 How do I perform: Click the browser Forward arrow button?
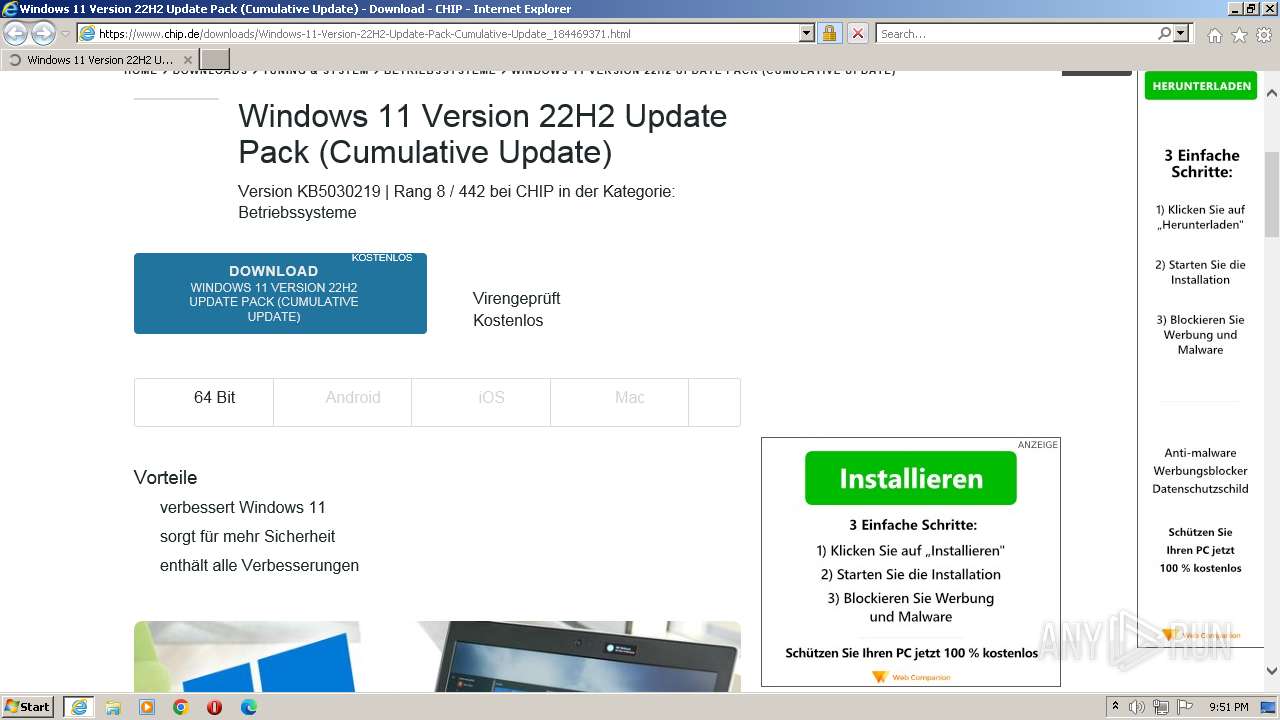click(x=43, y=34)
